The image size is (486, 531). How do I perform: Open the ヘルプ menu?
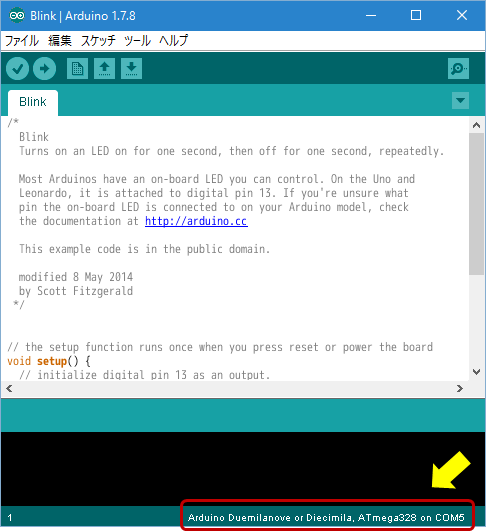pos(173,41)
